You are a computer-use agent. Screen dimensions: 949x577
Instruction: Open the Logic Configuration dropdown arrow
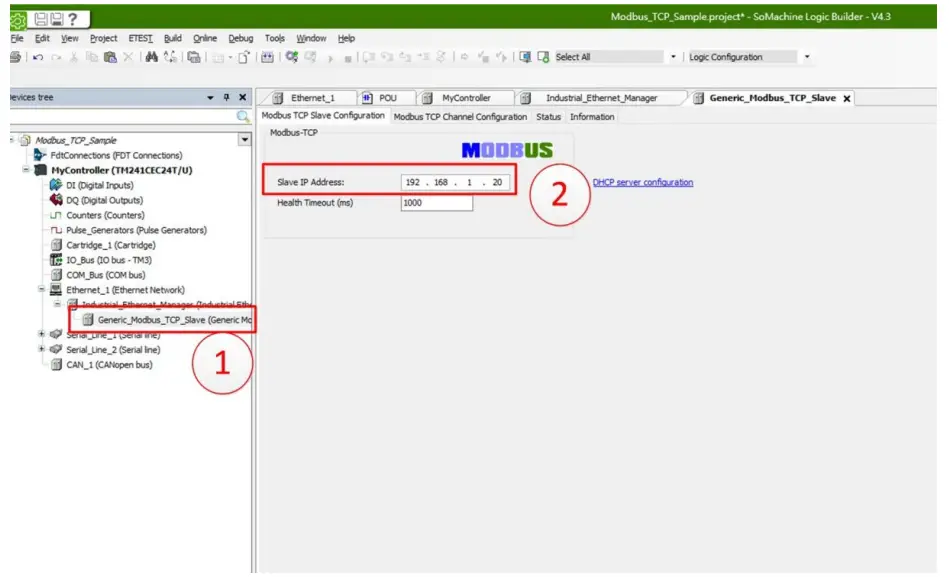pyautogui.click(x=807, y=57)
